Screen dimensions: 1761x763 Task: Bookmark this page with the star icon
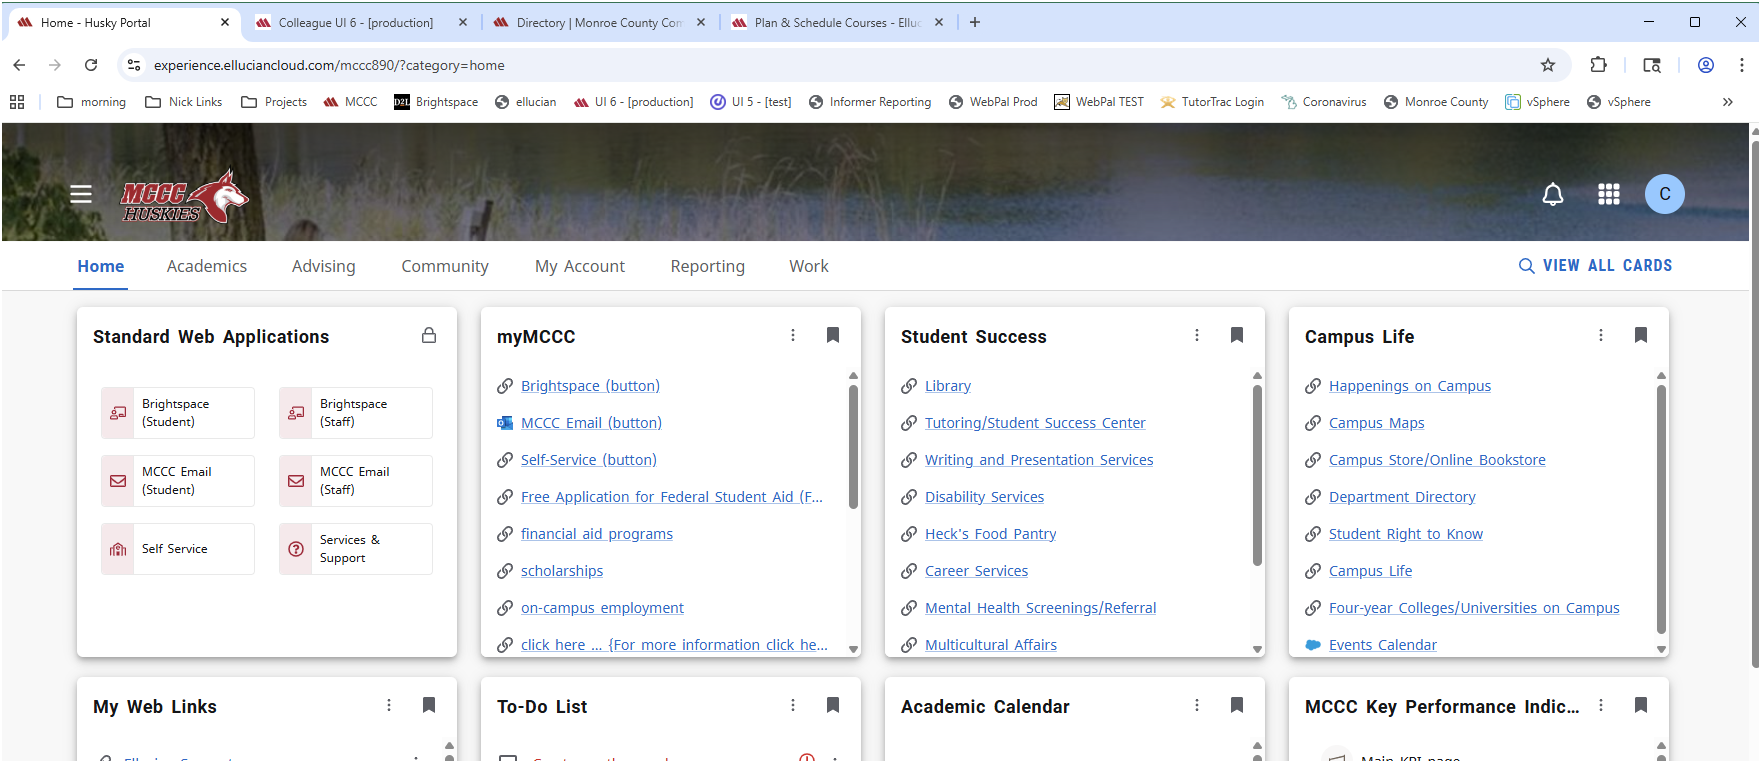tap(1547, 65)
